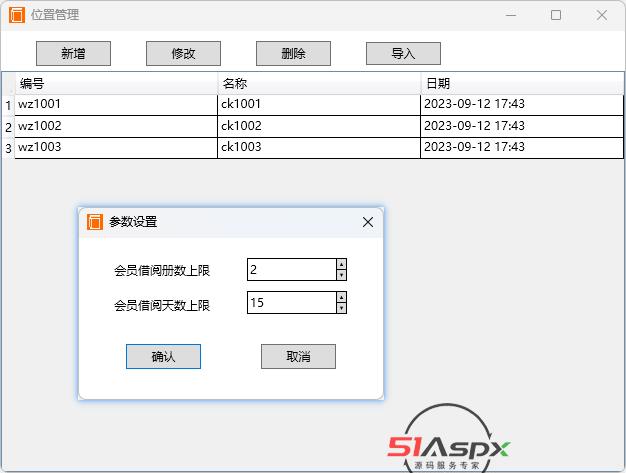This screenshot has width=626, height=473.
Task: Select the date cell in the wz1002 row
Action: [x=522, y=127]
